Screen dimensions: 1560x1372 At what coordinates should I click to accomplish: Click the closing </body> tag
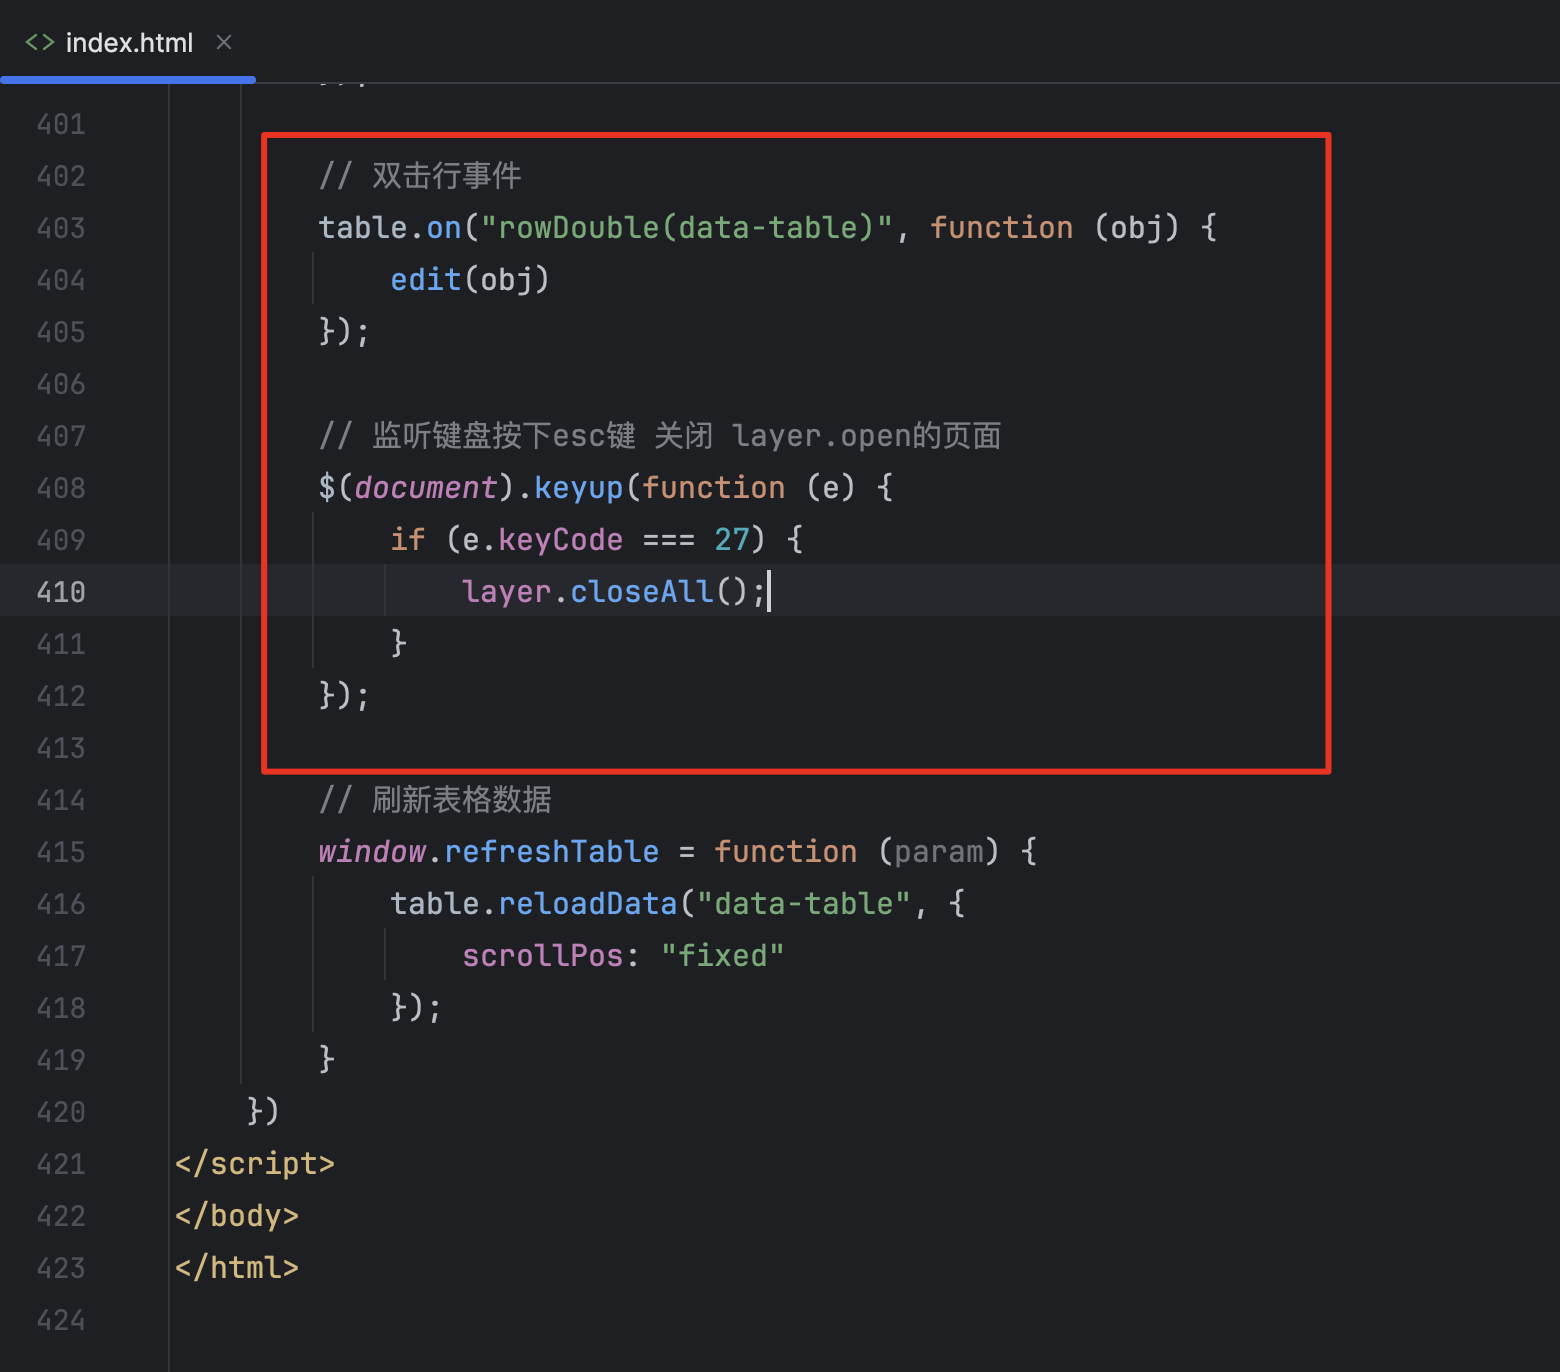[236, 1216]
